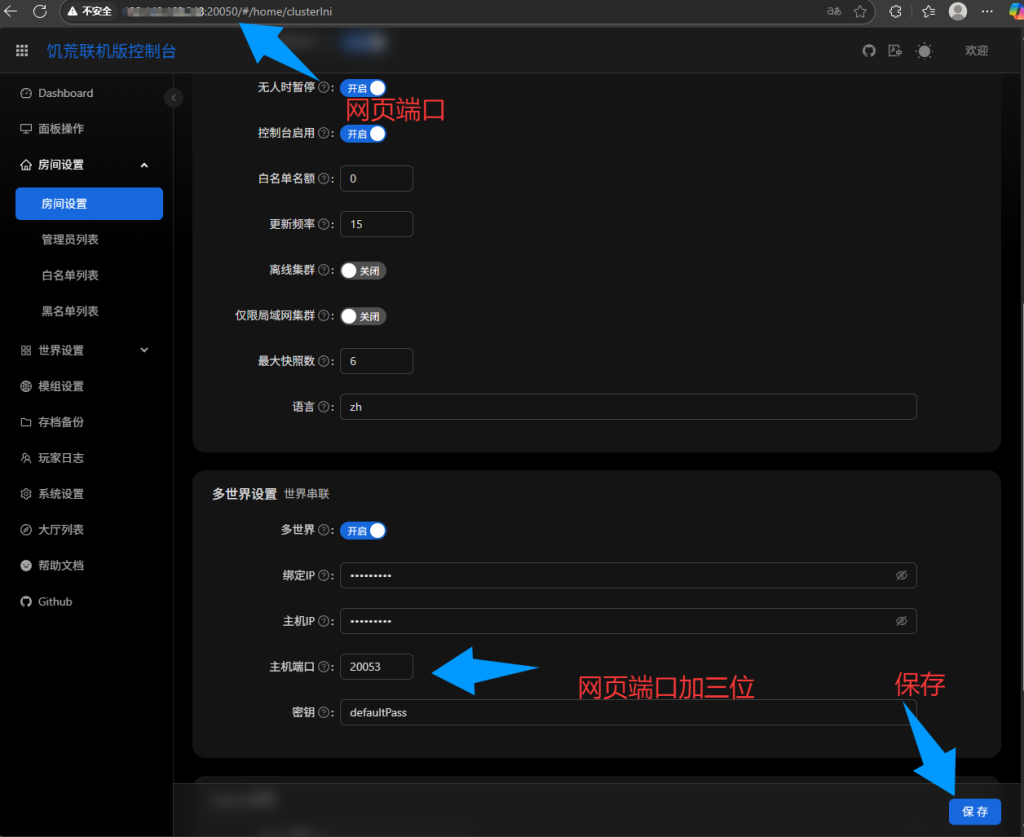Expand the 世界设置 sidebar group
This screenshot has width=1024, height=837.
point(144,350)
